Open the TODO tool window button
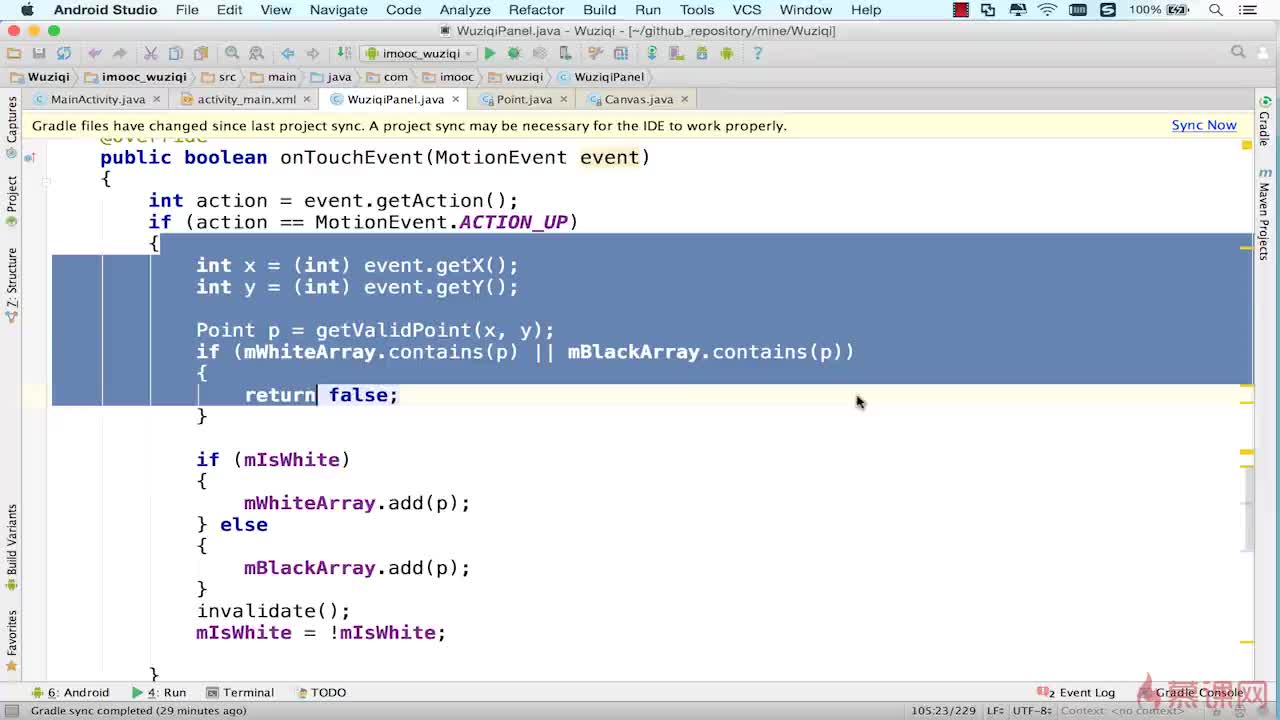 tap(320, 692)
